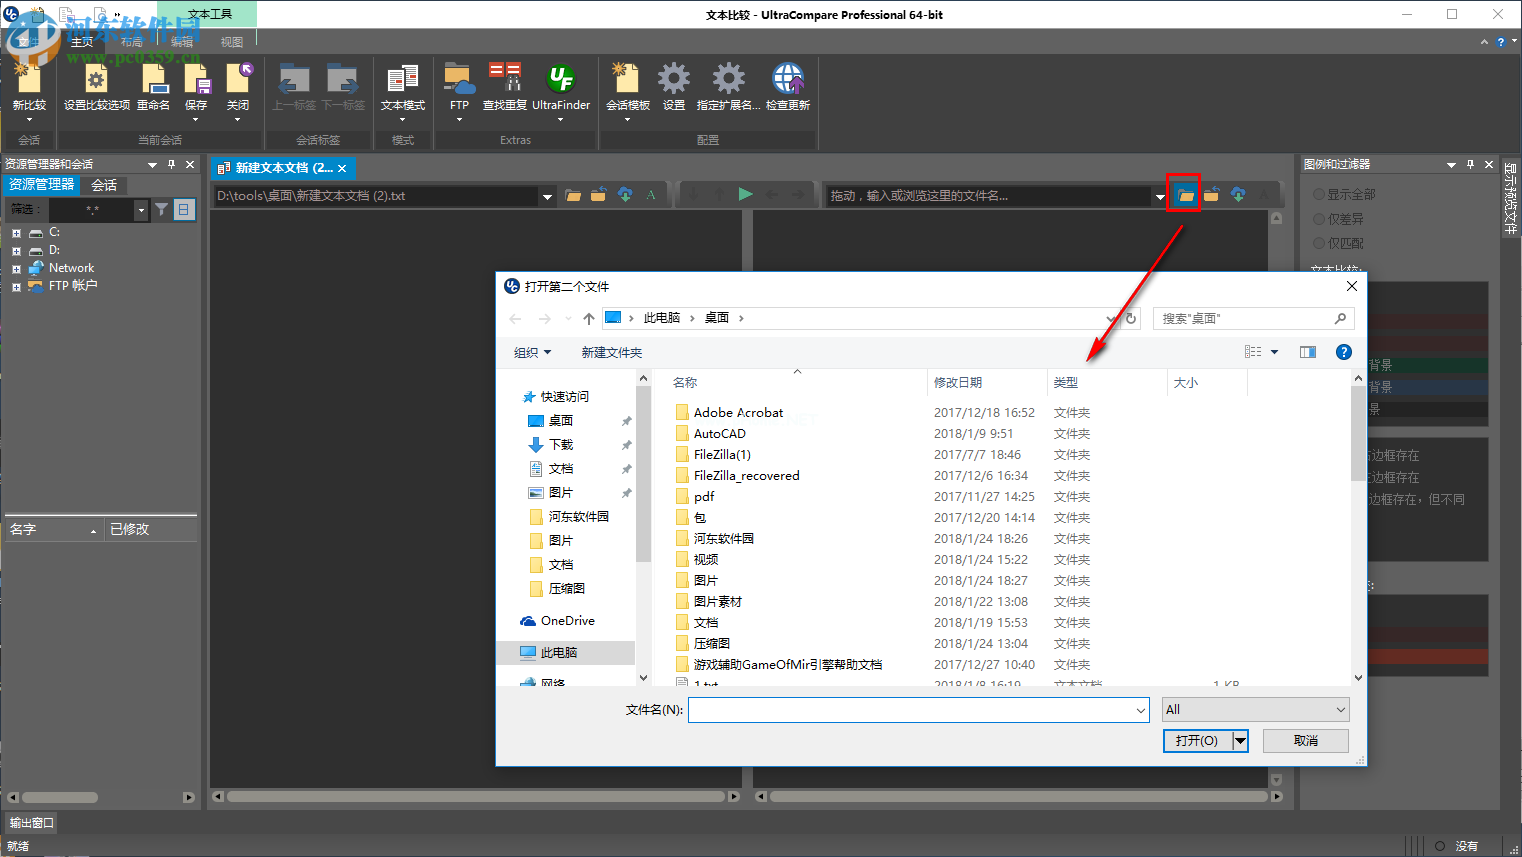Screen dimensions: 1522x857
Task: Click the blue help icon in file dialog
Action: coord(1344,352)
